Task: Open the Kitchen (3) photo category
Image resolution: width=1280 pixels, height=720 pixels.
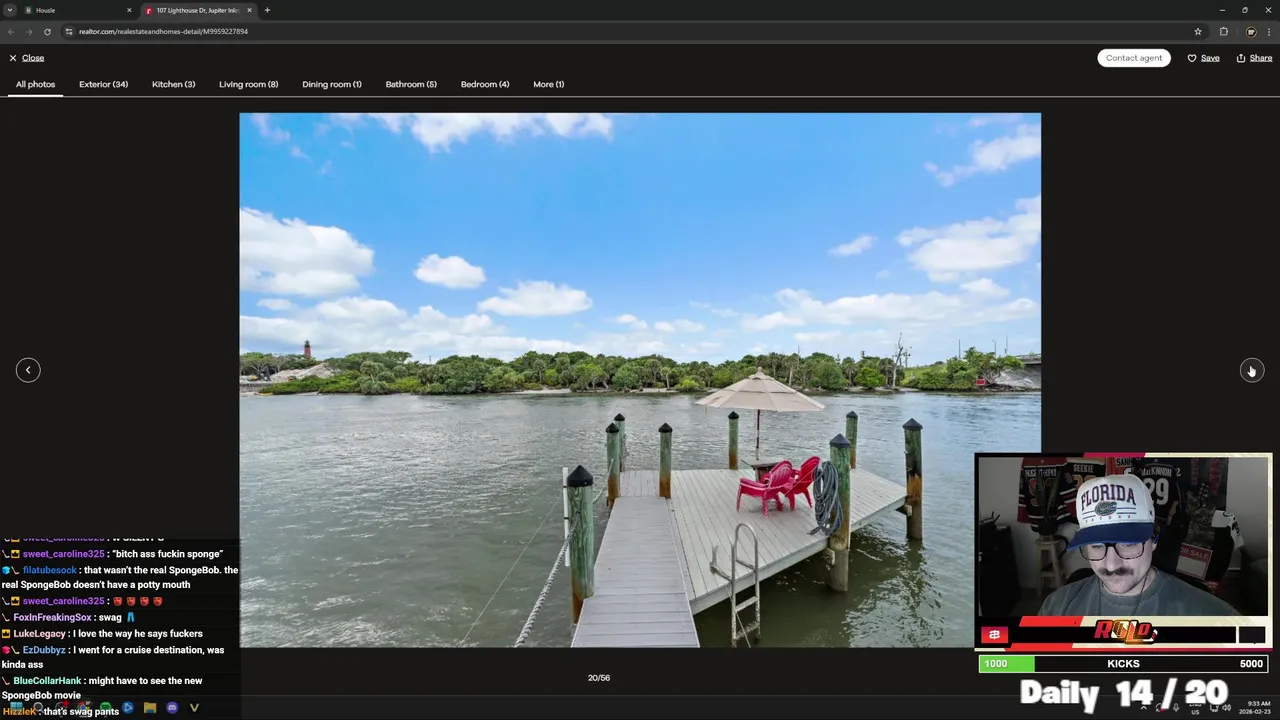Action: pos(173,84)
